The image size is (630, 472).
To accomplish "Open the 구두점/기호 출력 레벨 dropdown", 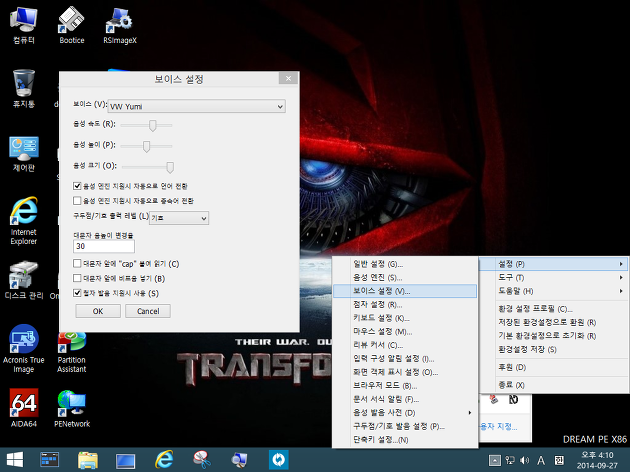I will pos(179,218).
